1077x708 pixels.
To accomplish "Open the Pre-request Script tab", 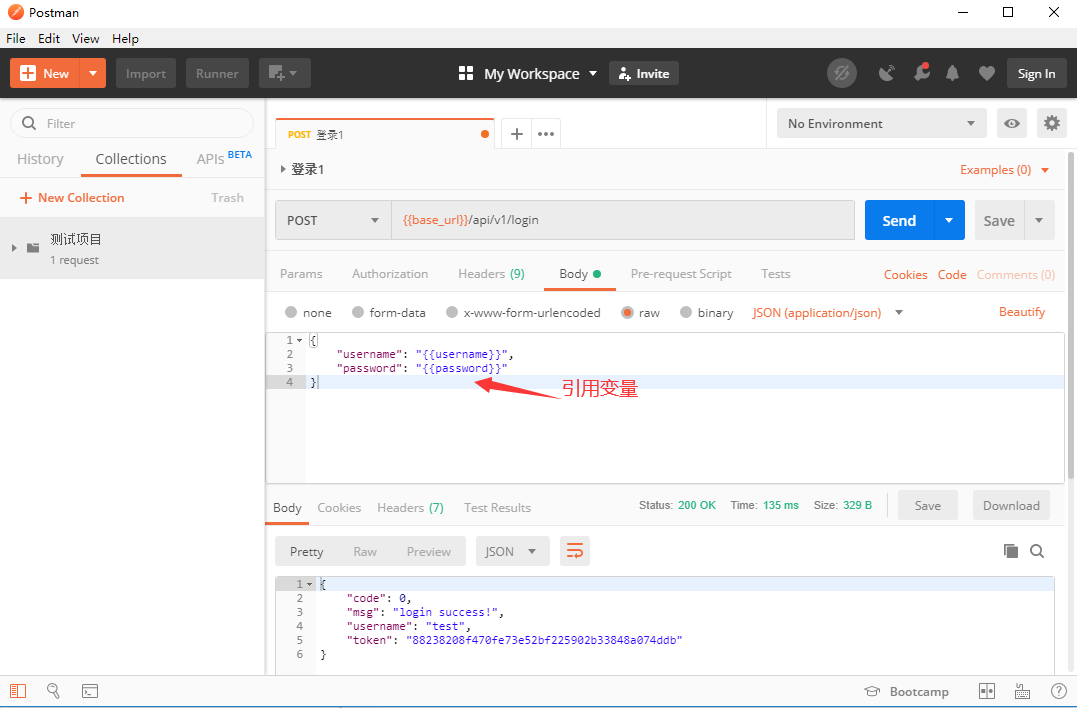I will (x=681, y=274).
